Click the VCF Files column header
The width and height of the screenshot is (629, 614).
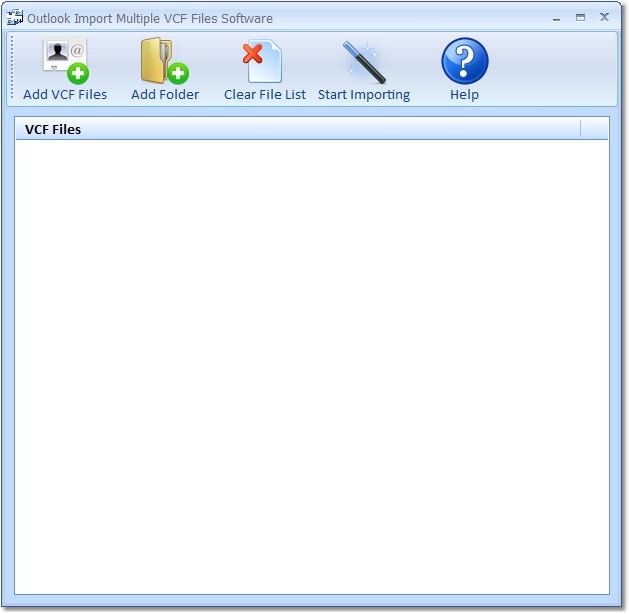(x=298, y=129)
